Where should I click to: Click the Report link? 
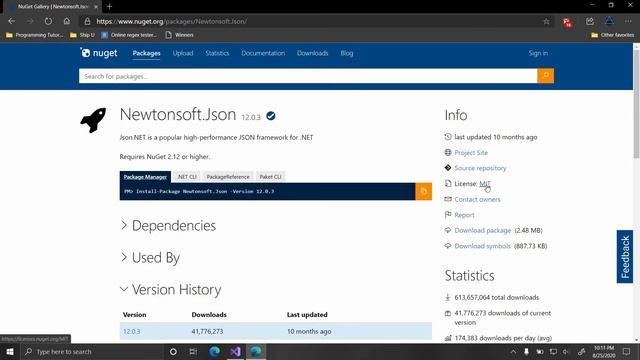pyautogui.click(x=464, y=215)
